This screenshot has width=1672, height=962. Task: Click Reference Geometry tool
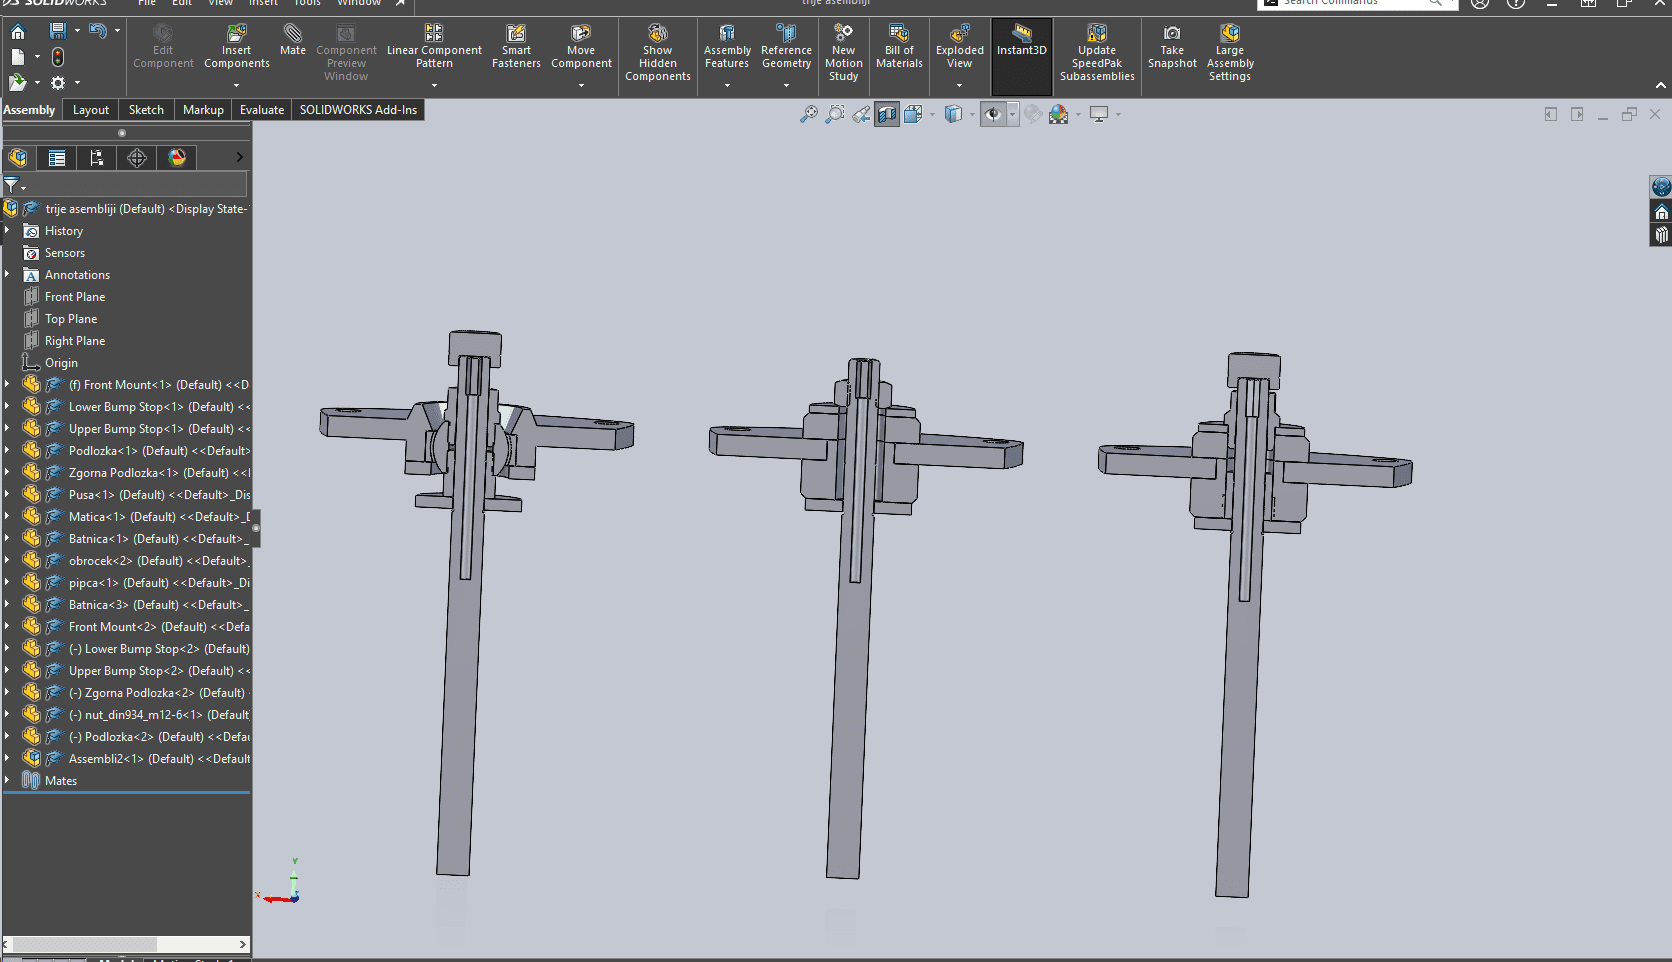coord(786,47)
